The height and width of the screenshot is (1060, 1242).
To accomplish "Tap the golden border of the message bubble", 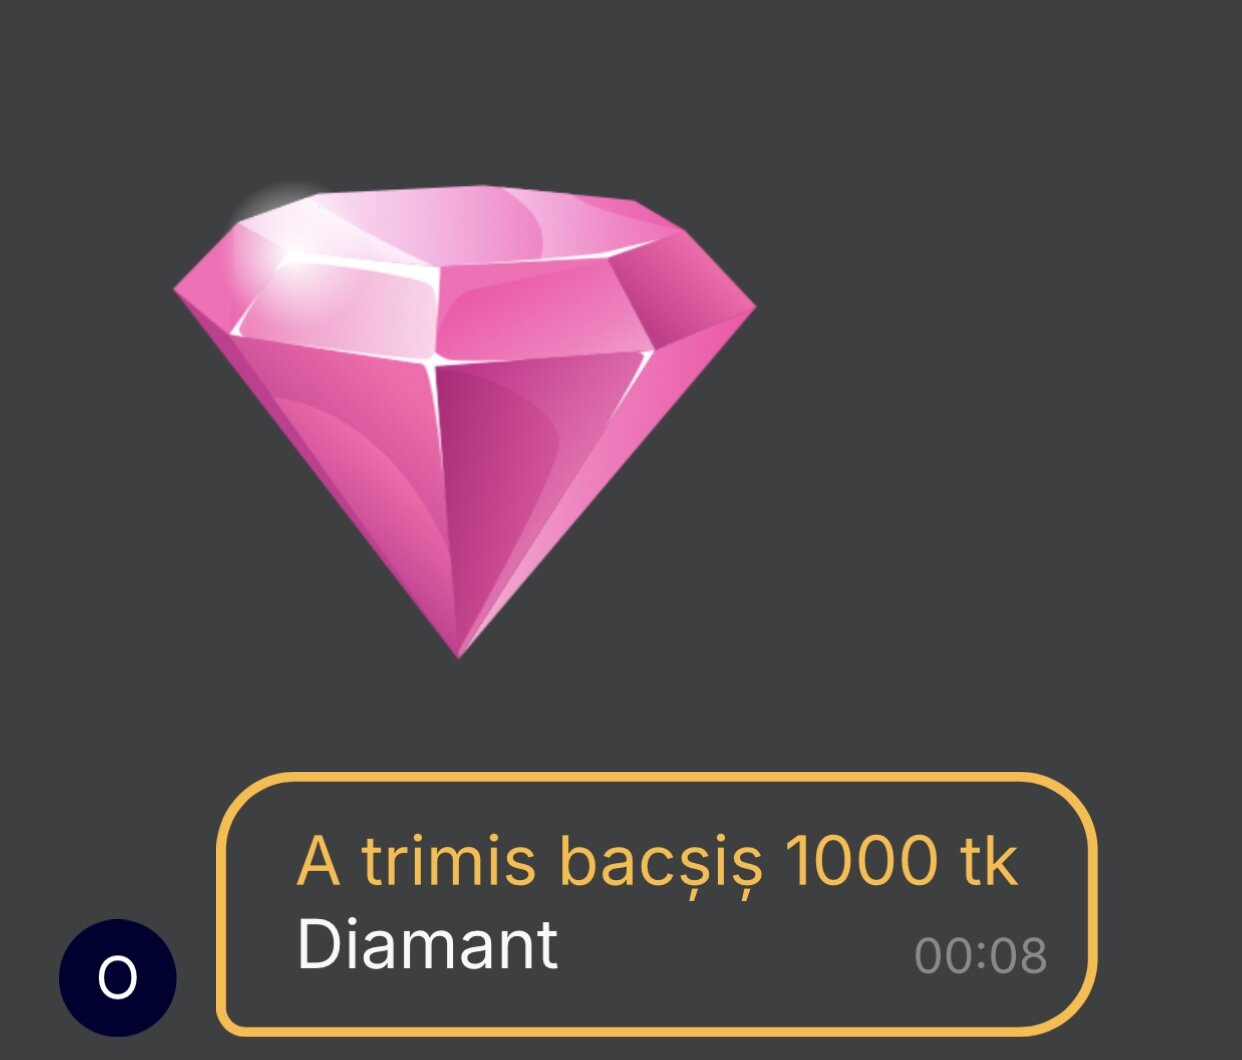I will (657, 776).
